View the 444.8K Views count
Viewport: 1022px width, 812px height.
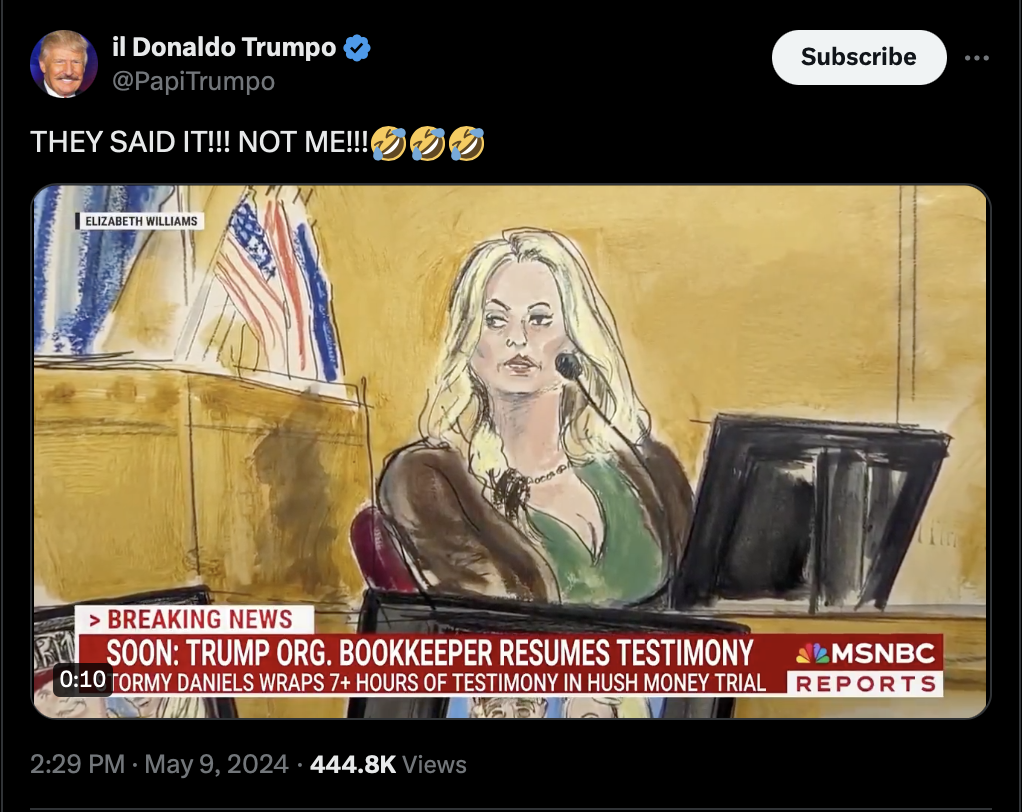coord(388,764)
